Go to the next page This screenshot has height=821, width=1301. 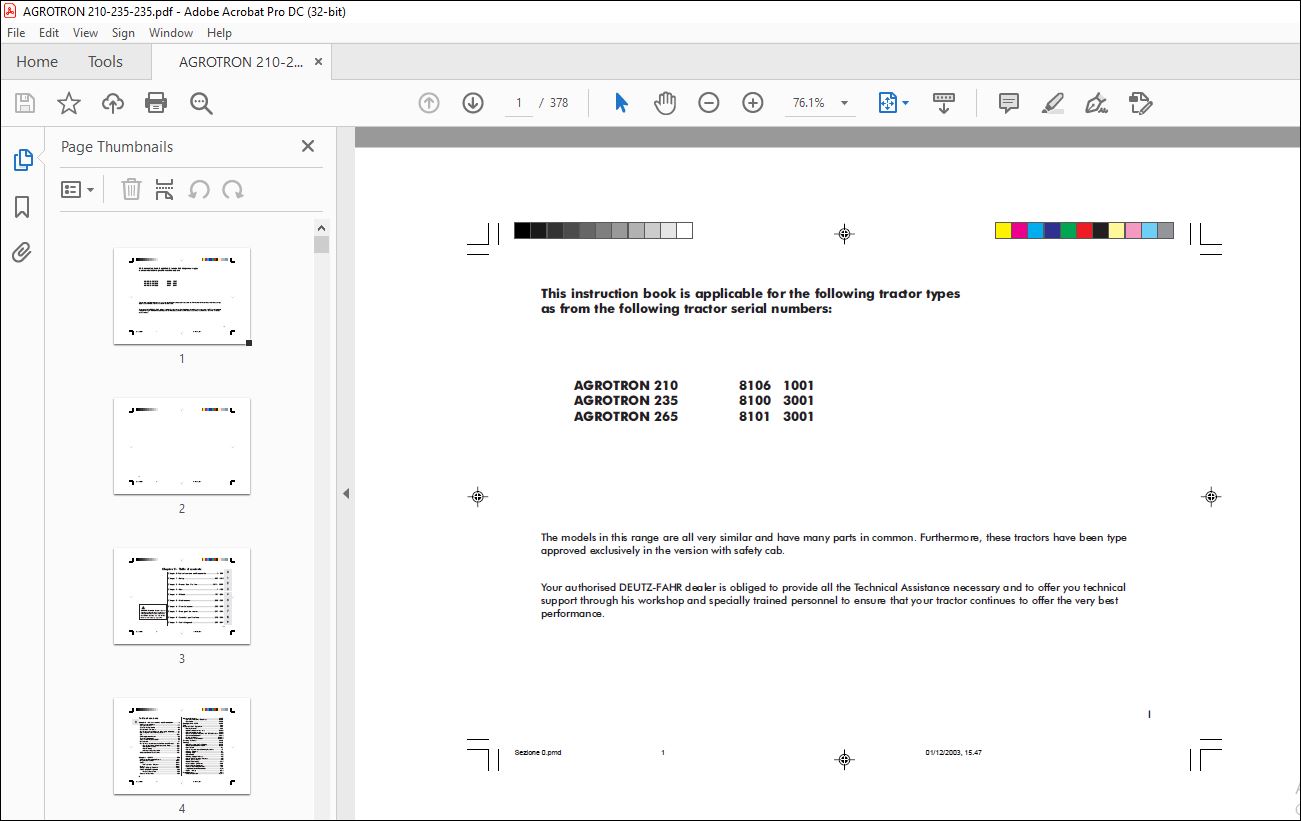[473, 103]
